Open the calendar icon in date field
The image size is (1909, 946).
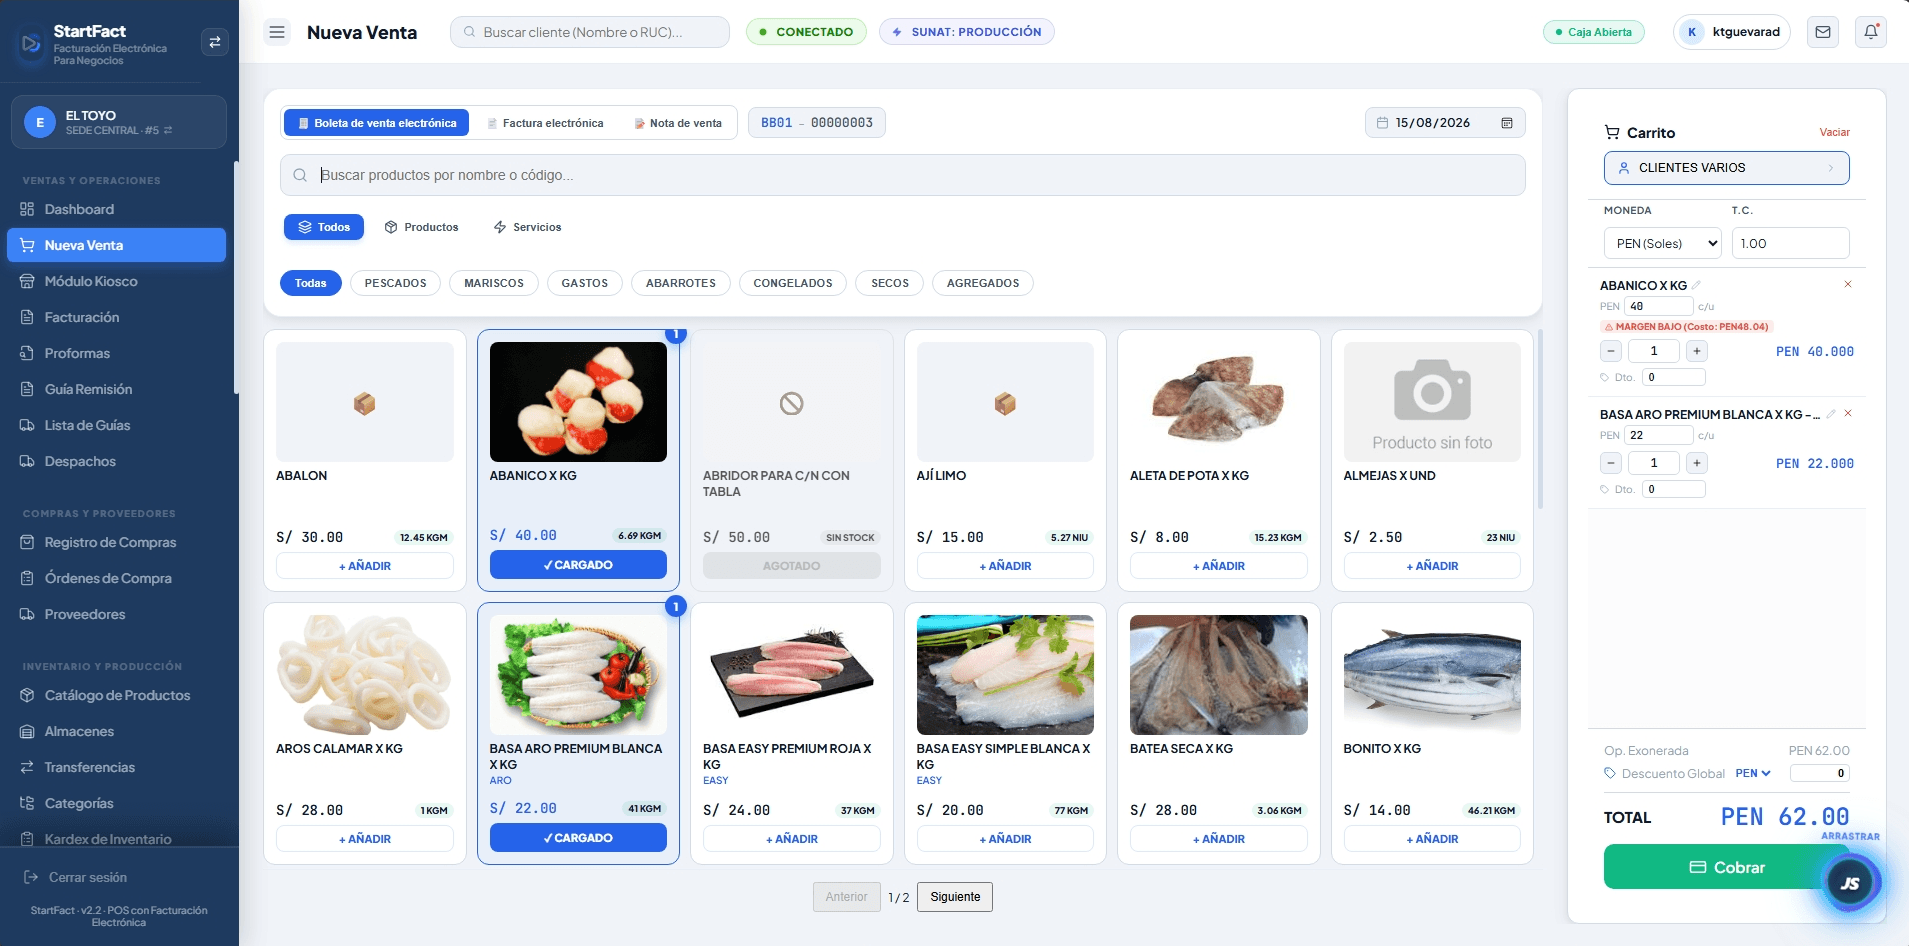click(1507, 123)
